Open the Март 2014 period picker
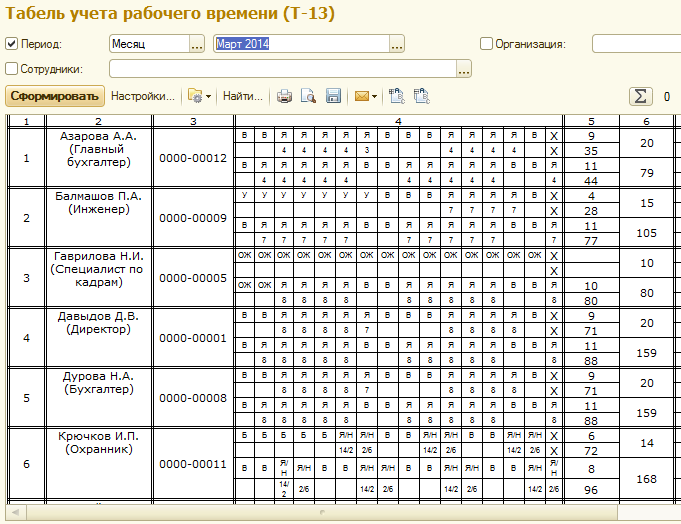This screenshot has width=681, height=524. tap(397, 44)
